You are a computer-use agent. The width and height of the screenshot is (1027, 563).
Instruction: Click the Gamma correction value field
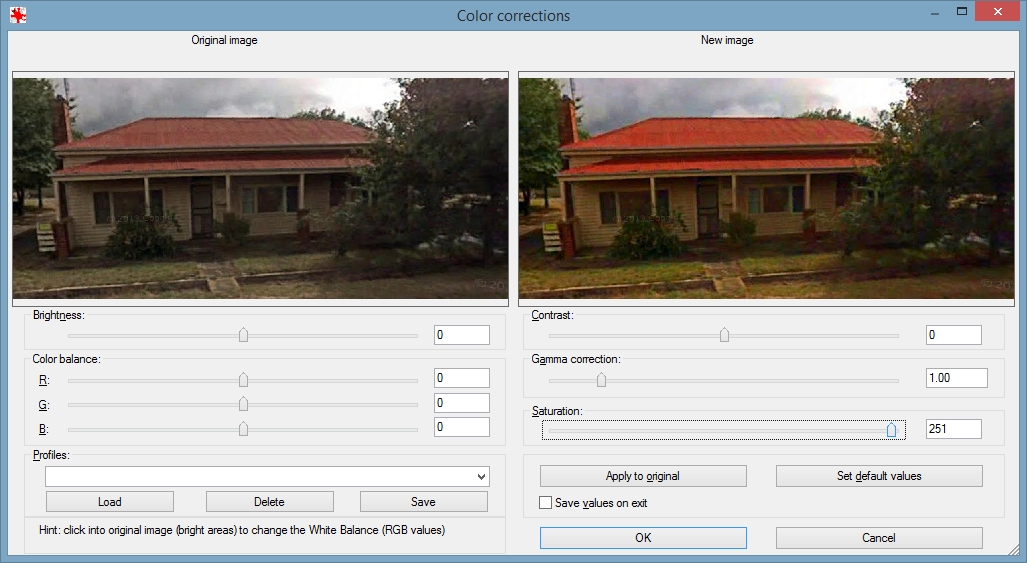[x=956, y=378]
